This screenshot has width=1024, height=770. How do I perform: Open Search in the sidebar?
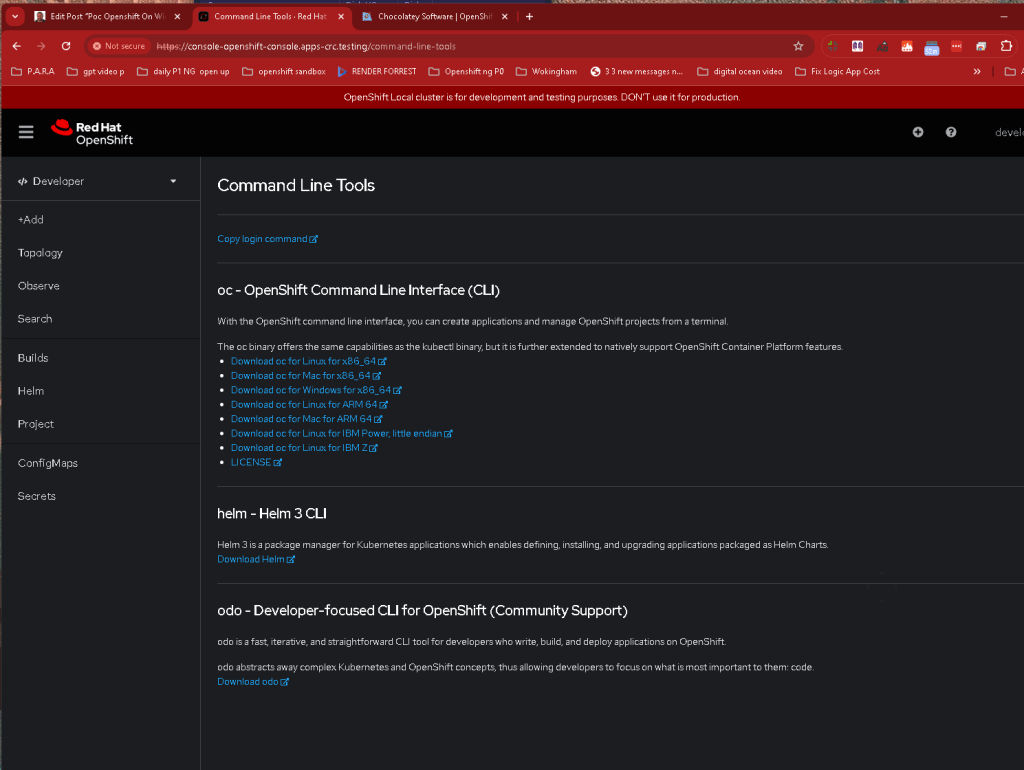[35, 319]
